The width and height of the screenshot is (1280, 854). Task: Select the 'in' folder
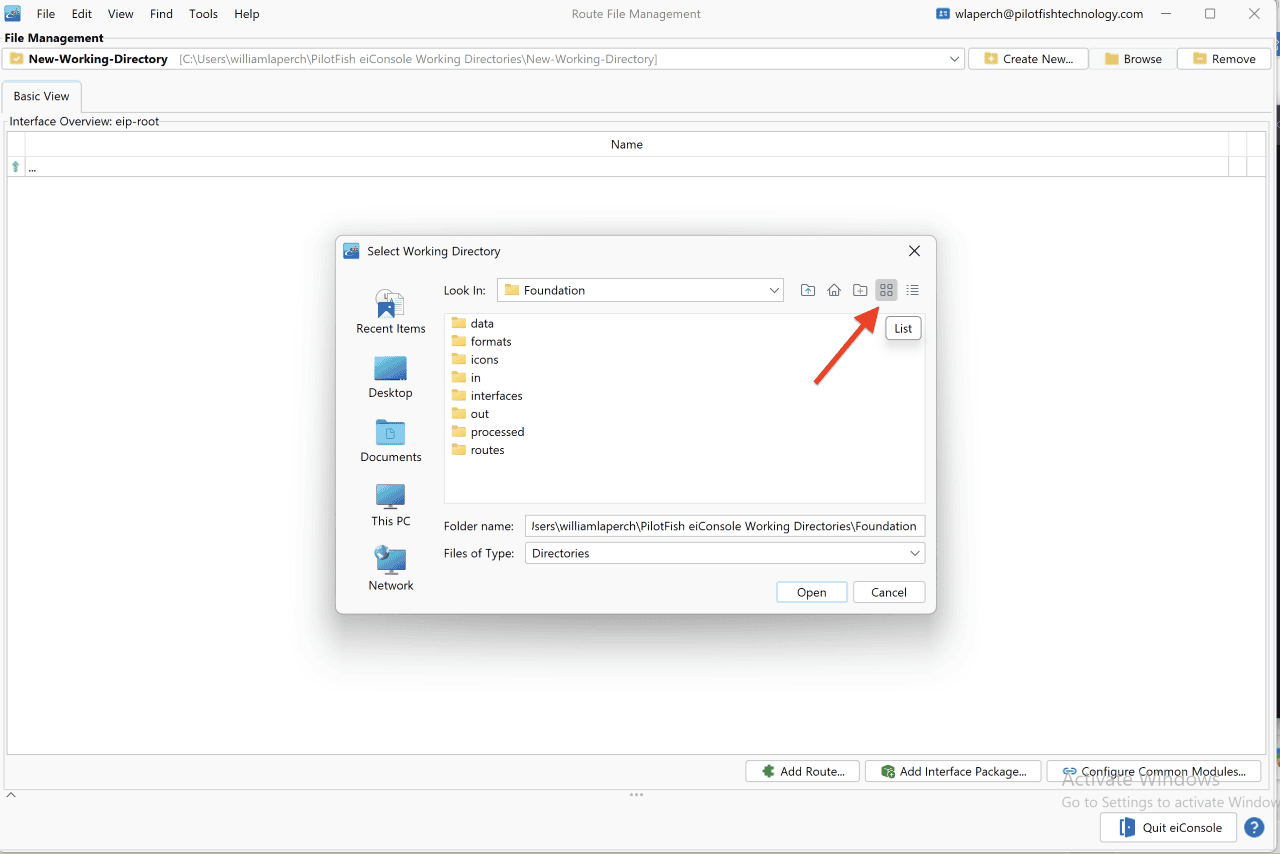(466, 377)
